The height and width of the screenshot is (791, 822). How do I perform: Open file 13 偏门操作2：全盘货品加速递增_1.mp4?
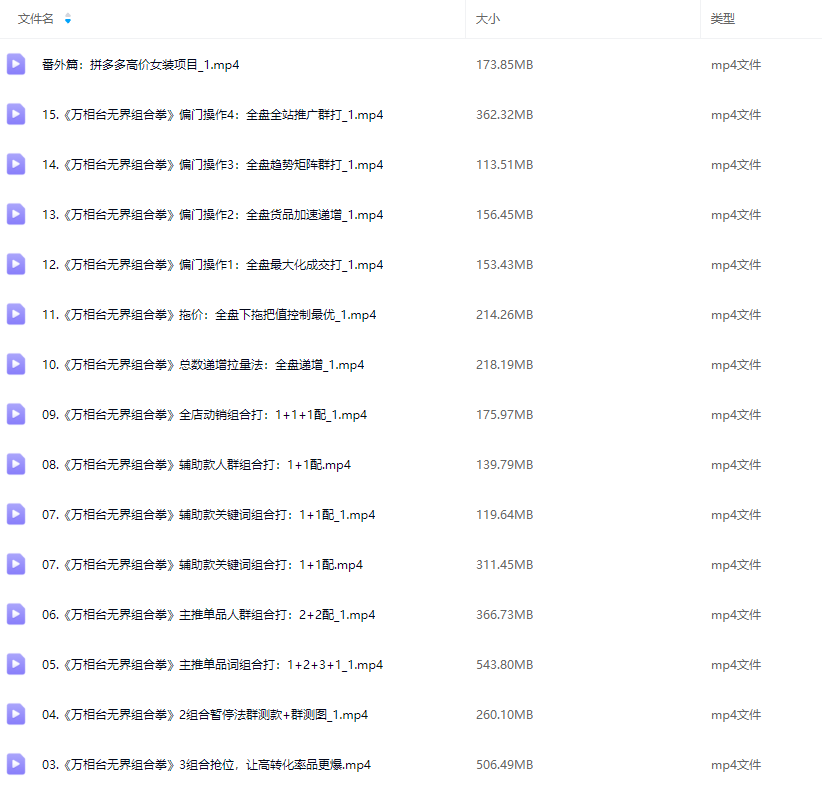[212, 215]
